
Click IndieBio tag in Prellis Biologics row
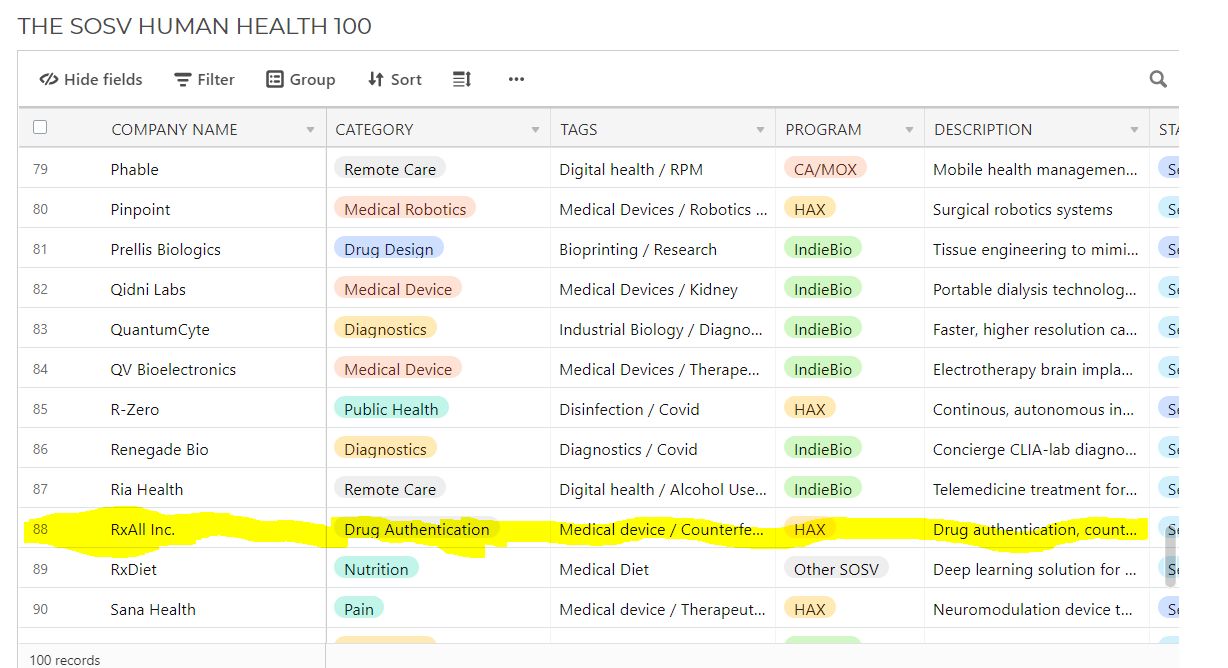(x=822, y=249)
